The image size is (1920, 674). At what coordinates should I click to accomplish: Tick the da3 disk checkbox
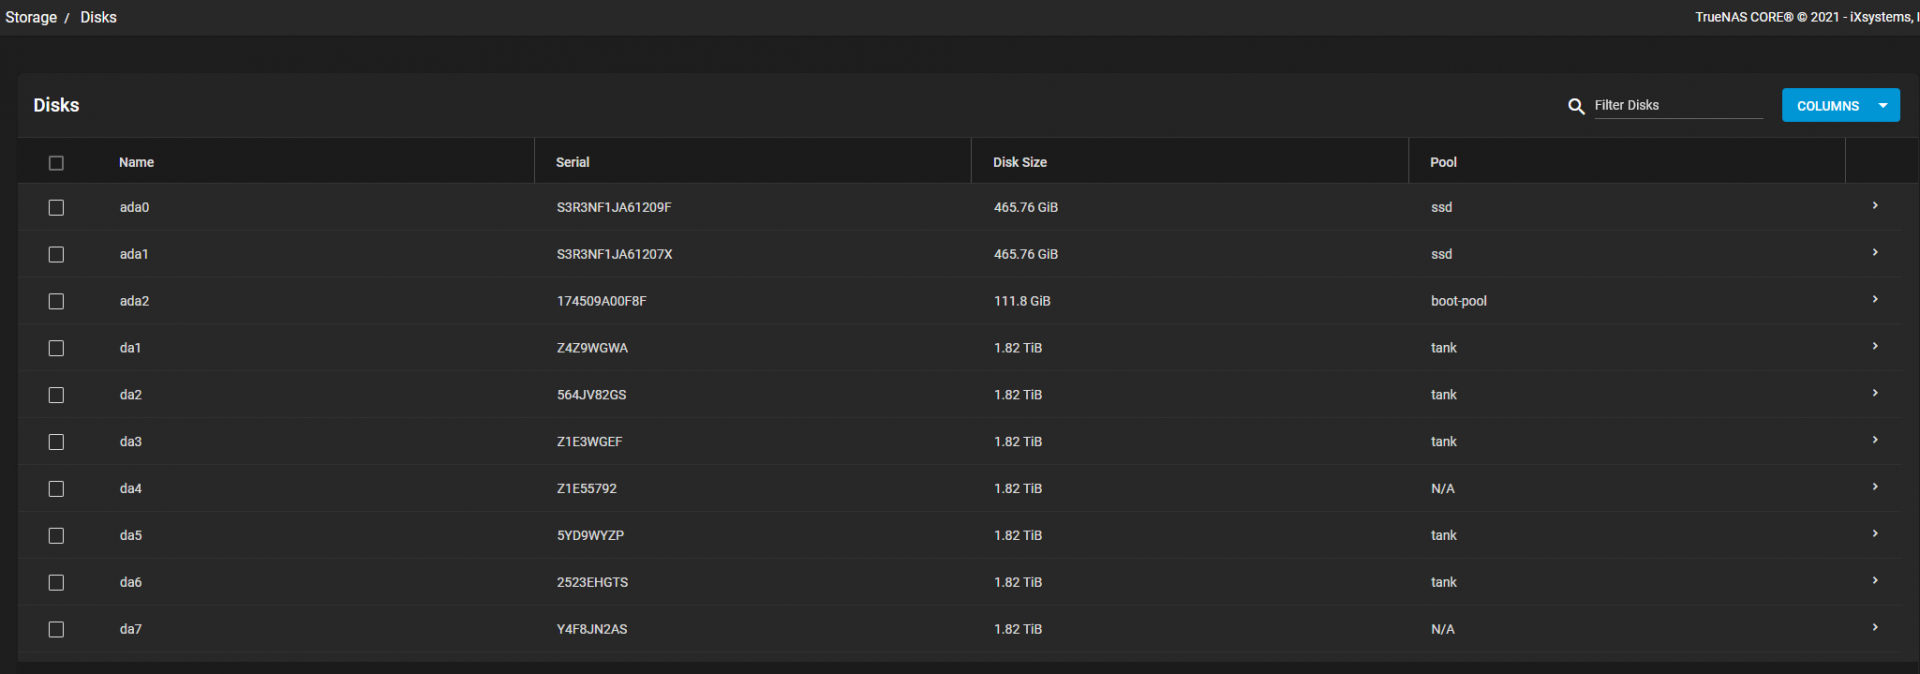pos(56,442)
